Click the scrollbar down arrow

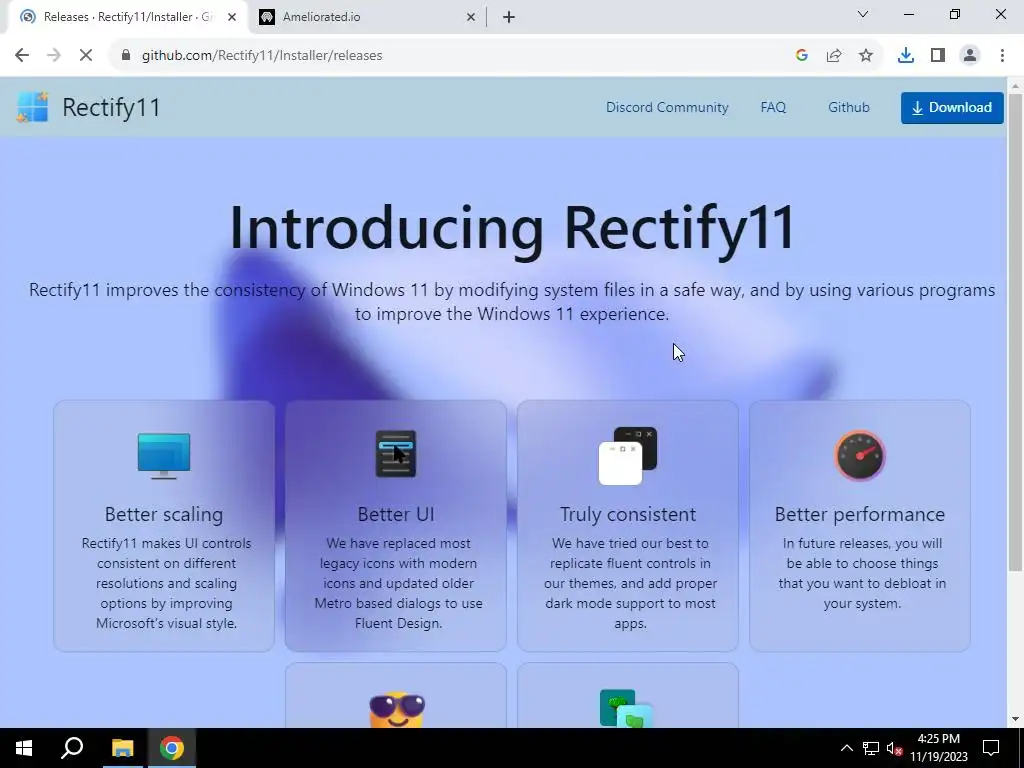pyautogui.click(x=1016, y=719)
